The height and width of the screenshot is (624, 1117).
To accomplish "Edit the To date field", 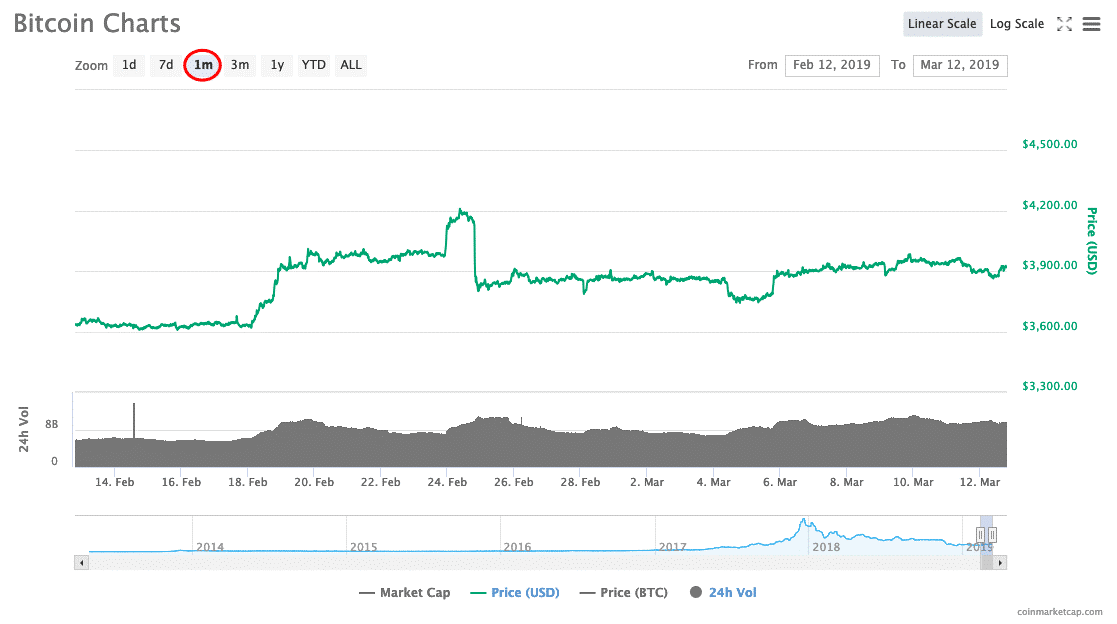I will (960, 65).
